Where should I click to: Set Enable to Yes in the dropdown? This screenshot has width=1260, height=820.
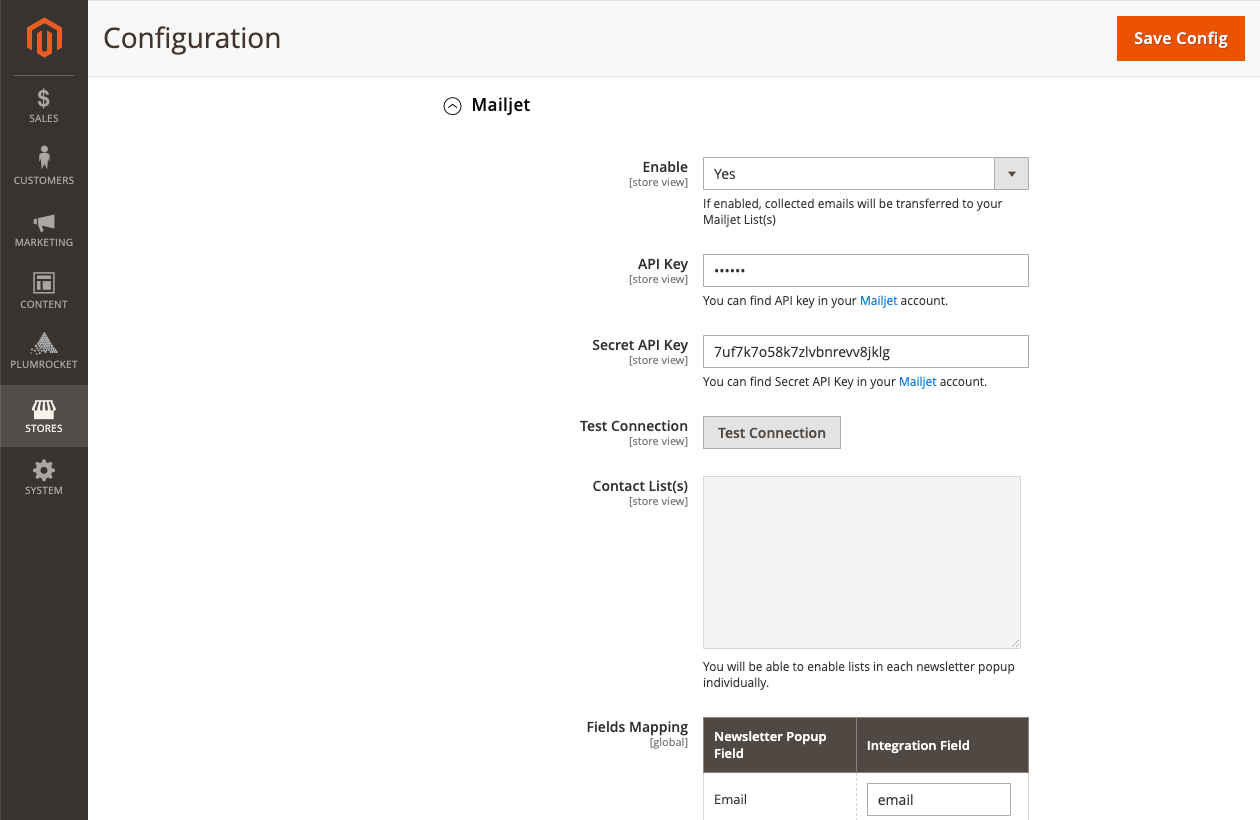coord(848,173)
